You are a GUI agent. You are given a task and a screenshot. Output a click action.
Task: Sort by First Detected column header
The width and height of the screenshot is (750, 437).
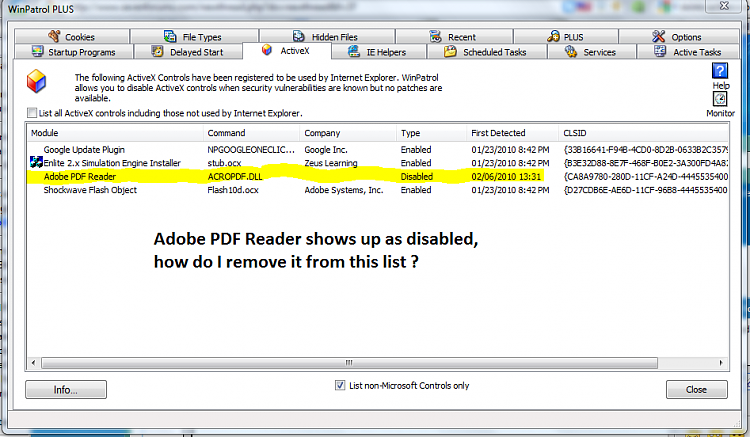coord(512,133)
